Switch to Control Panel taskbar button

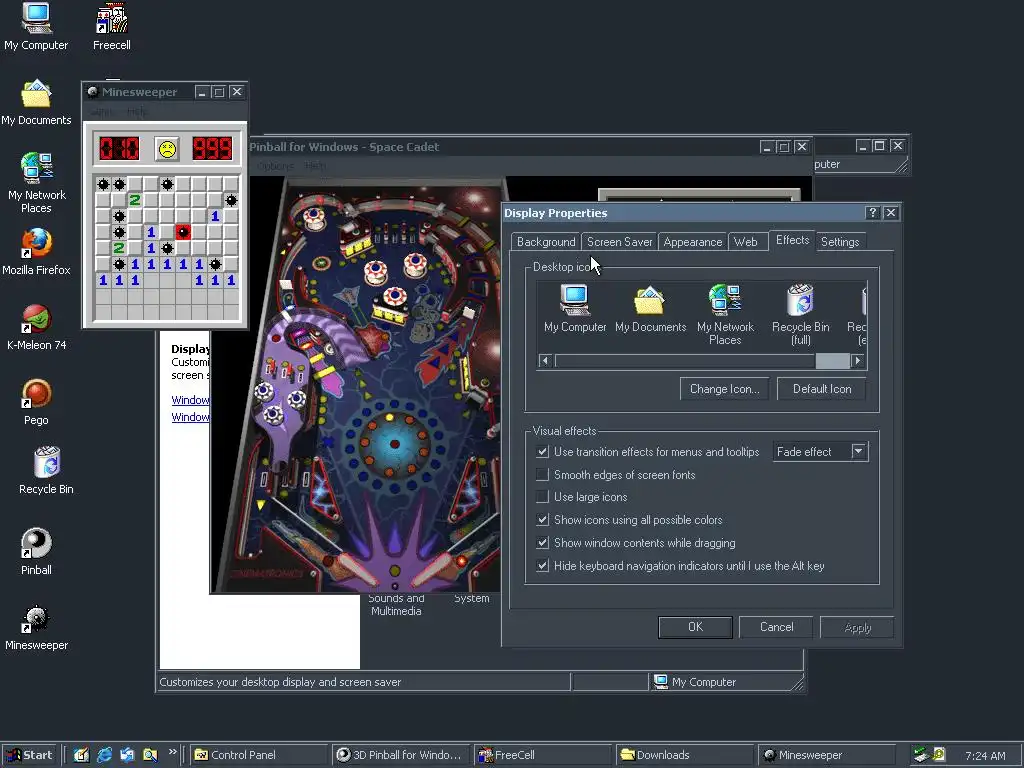click(259, 755)
